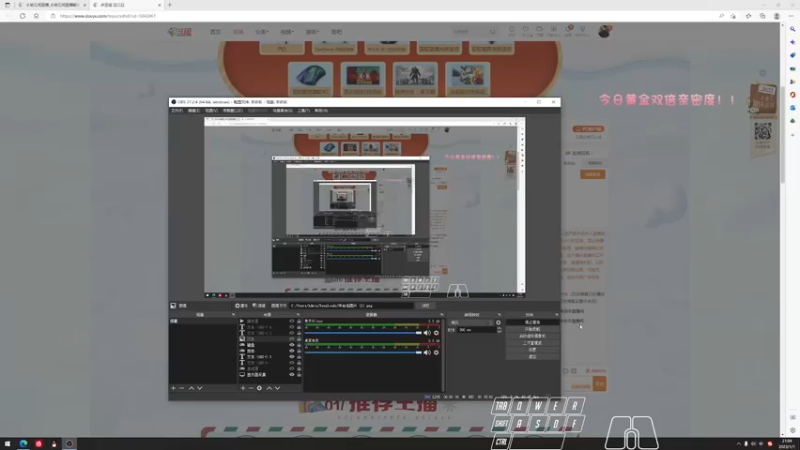This screenshot has width=800, height=450.
Task: Open source Filters (滤镜) in OBS toolbar
Action: point(259,306)
